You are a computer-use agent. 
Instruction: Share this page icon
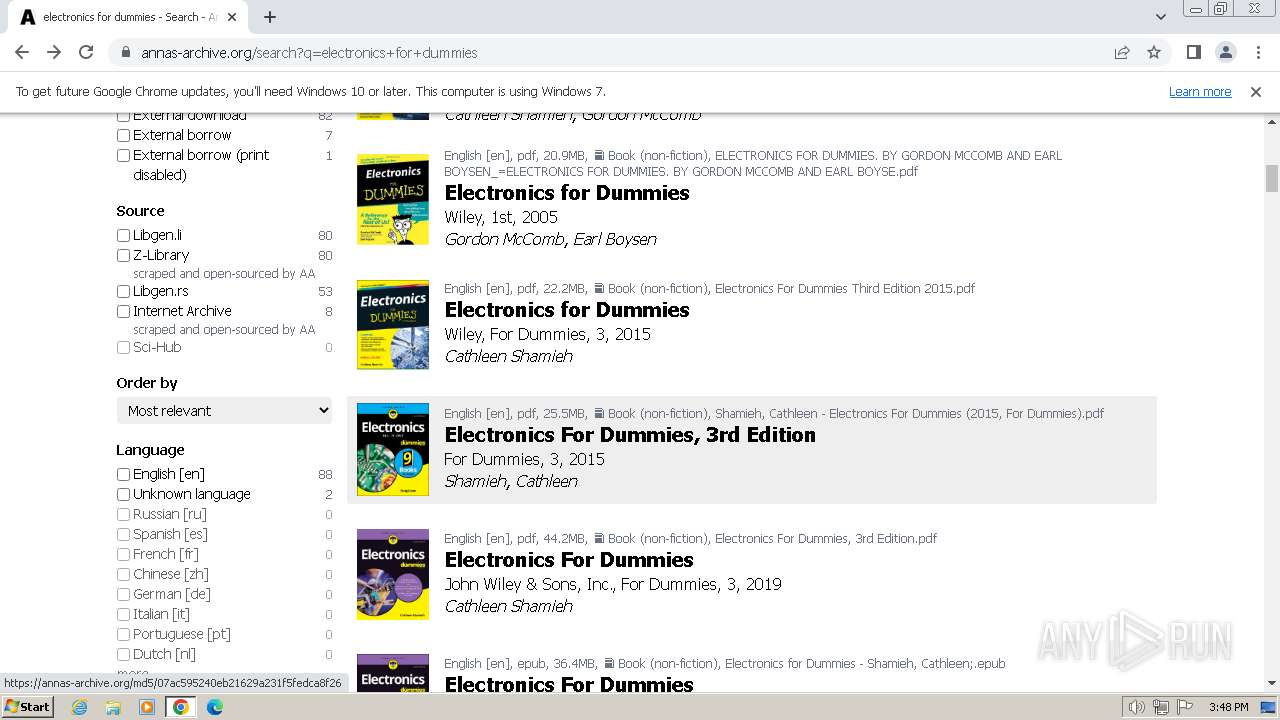(1122, 52)
